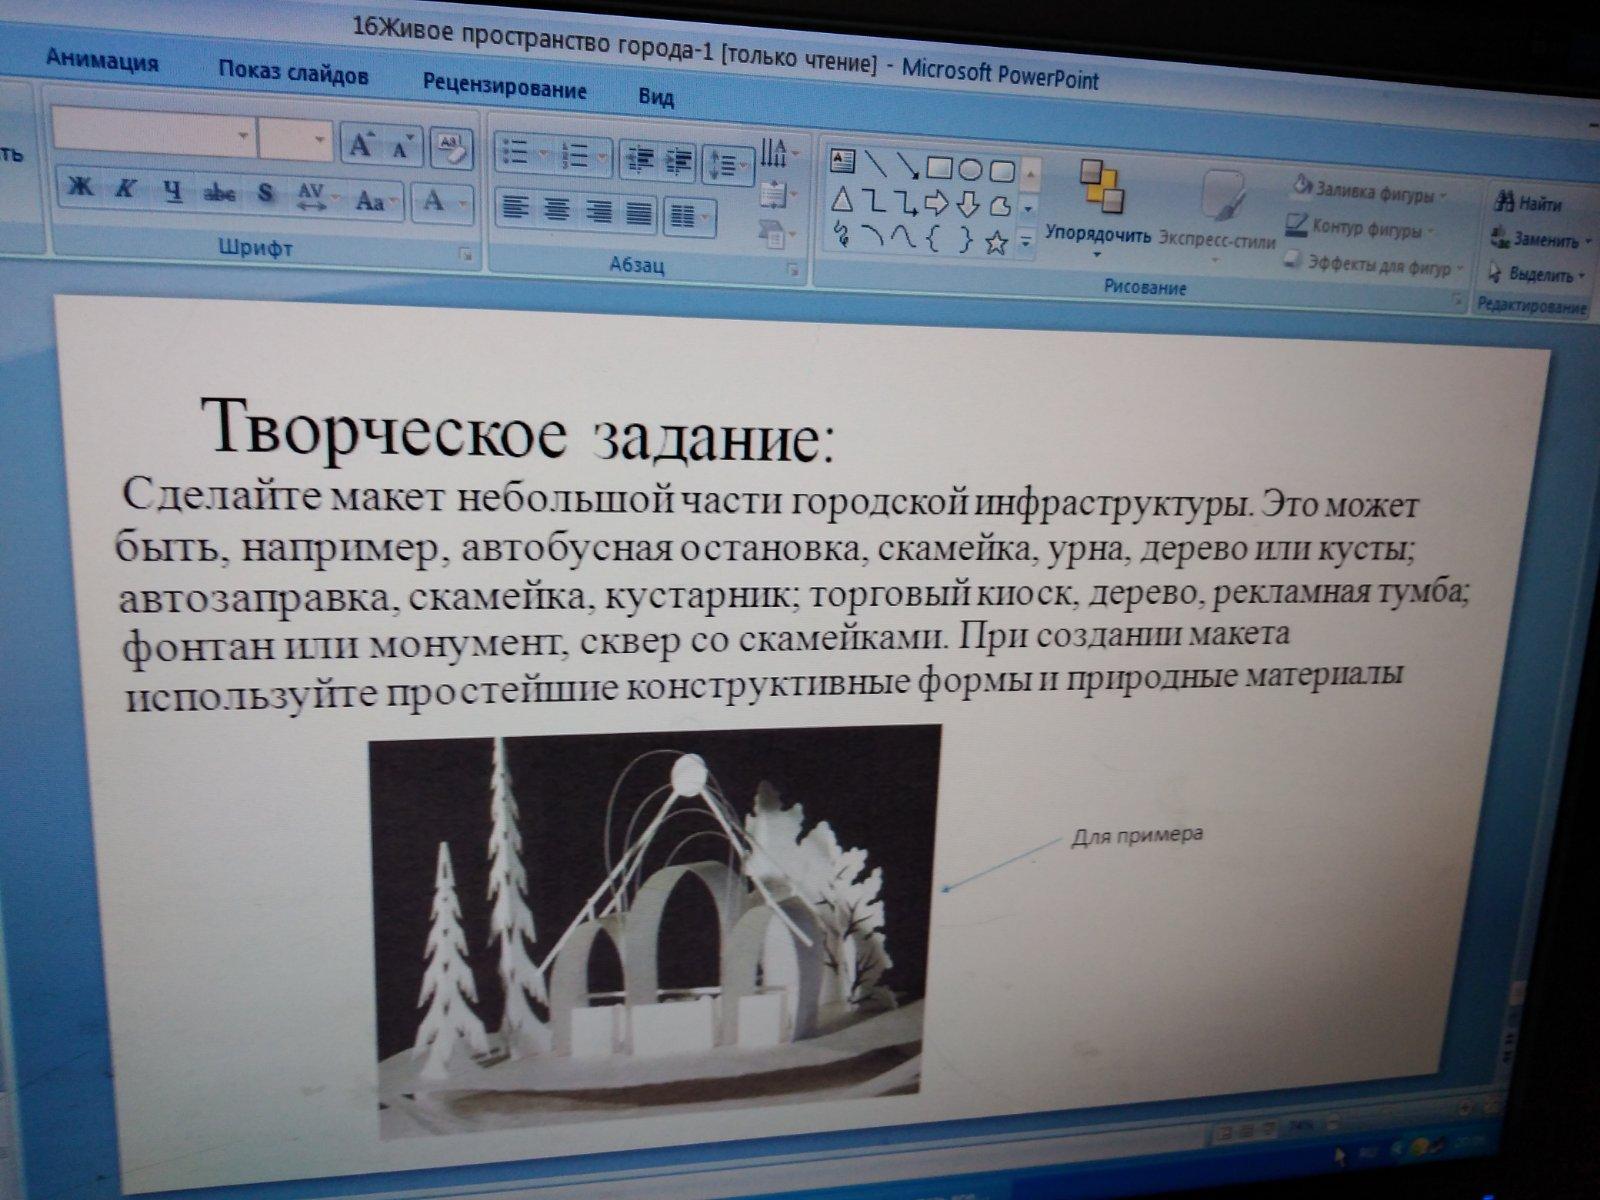This screenshot has height=1200, width=1600.
Task: Click Контур фигуры button
Action: (1361, 228)
